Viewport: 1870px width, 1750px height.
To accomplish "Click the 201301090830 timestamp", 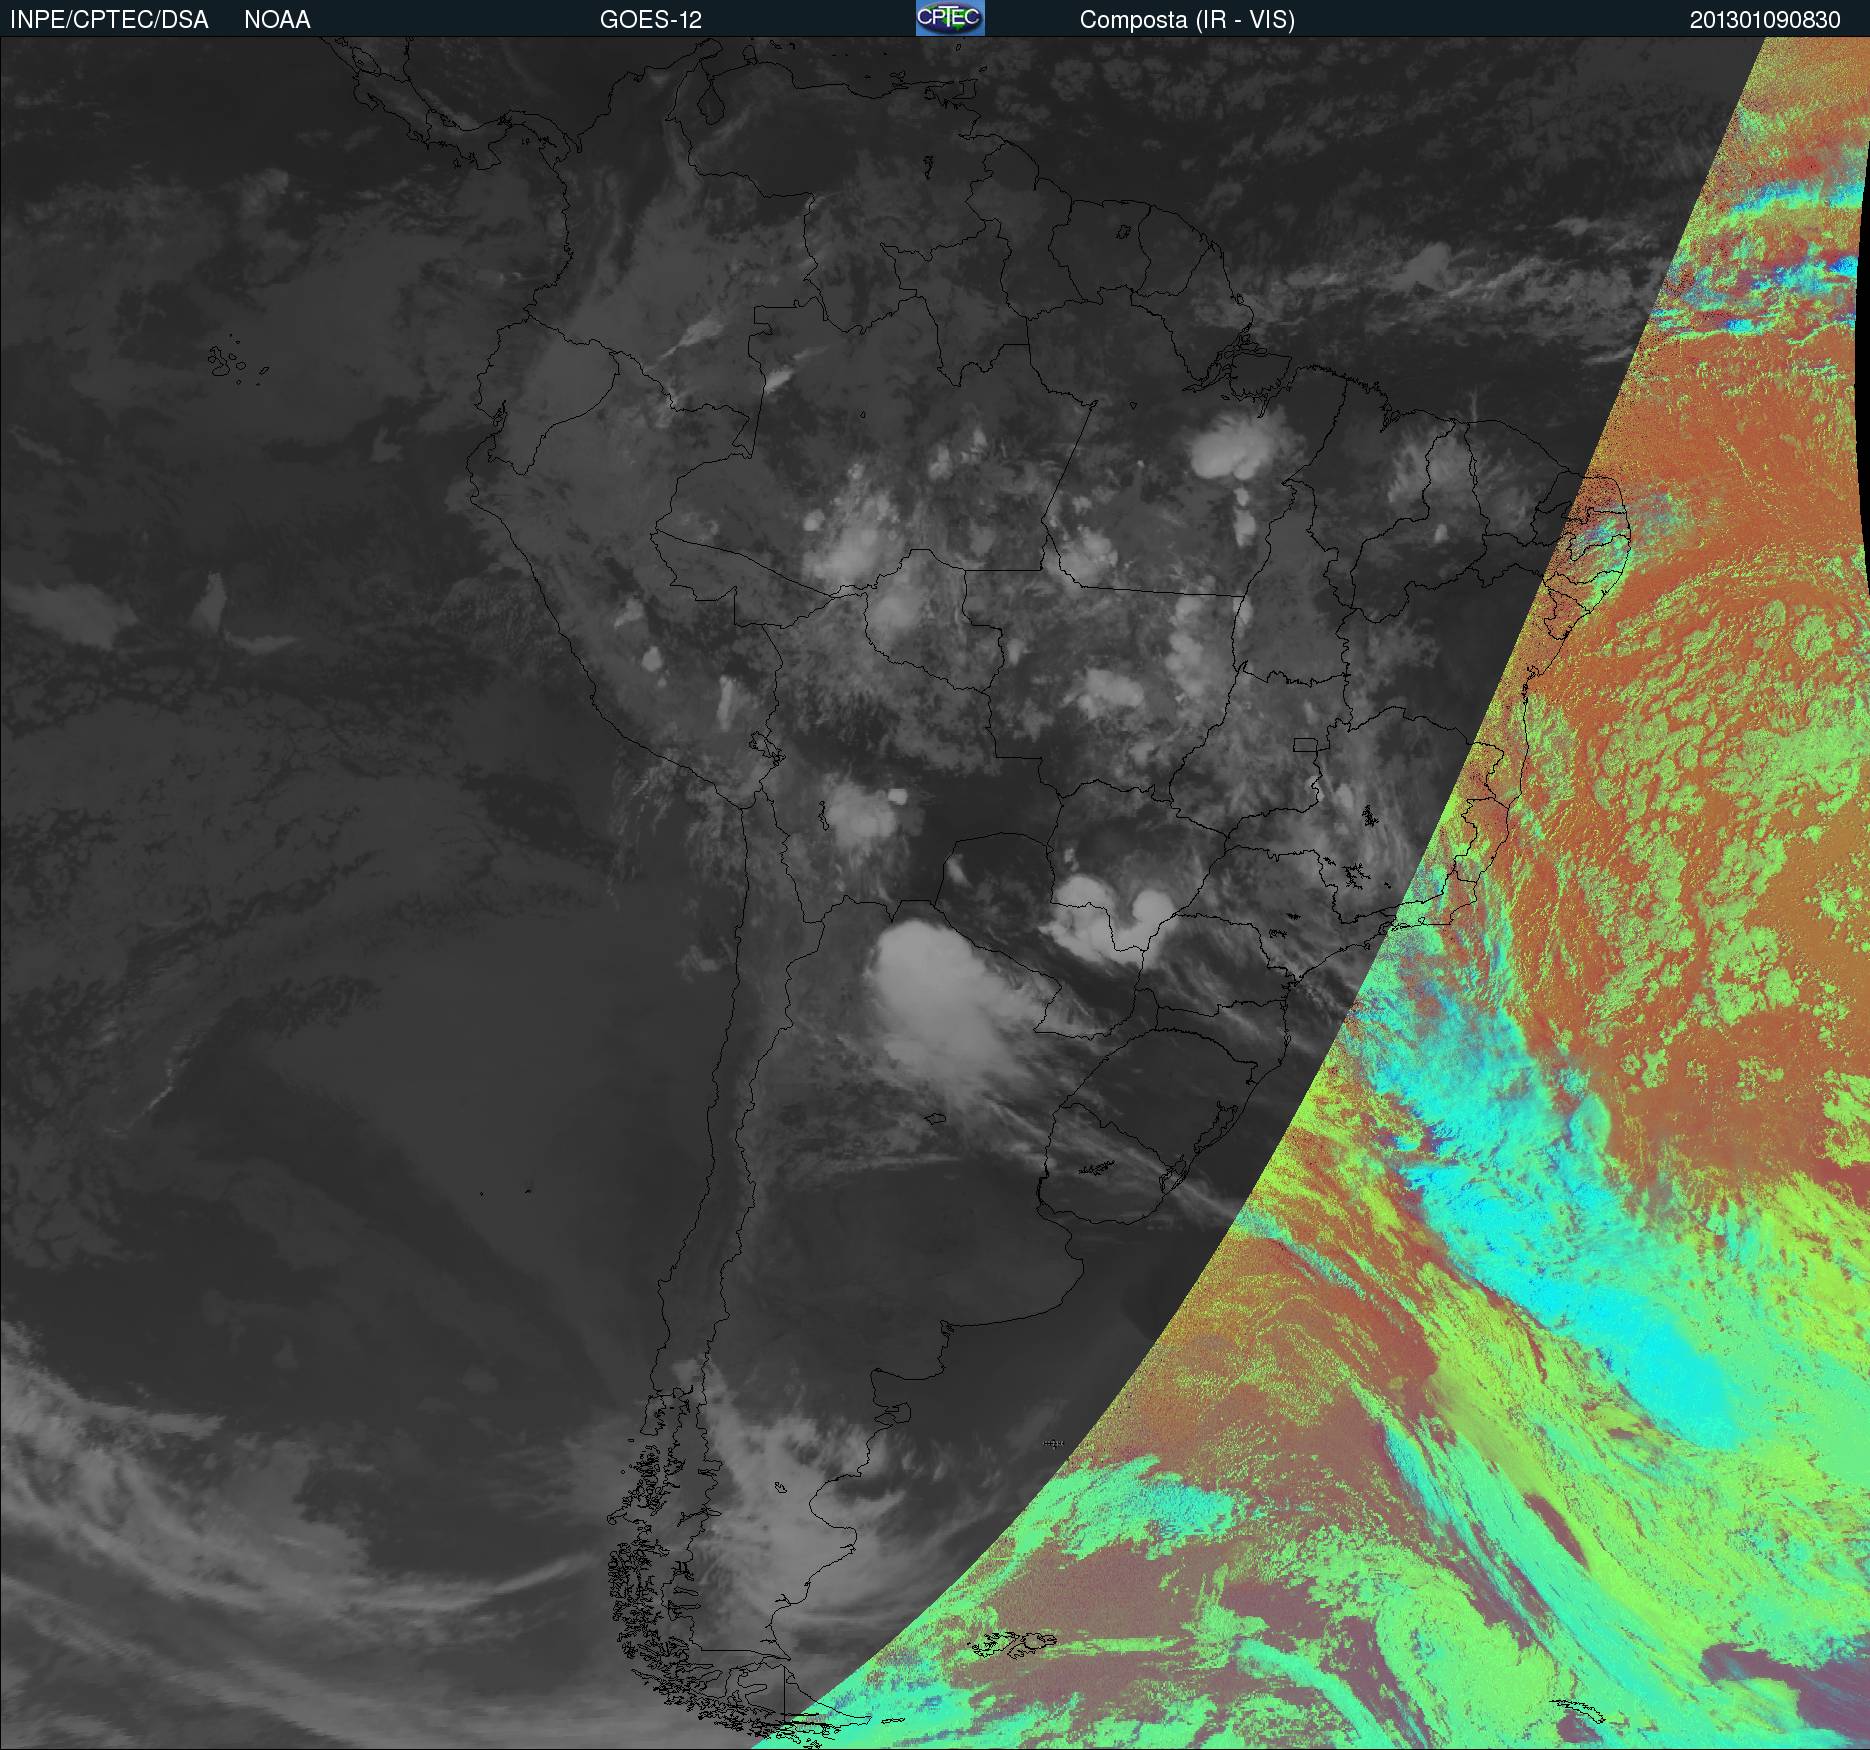I will [x=1765, y=20].
